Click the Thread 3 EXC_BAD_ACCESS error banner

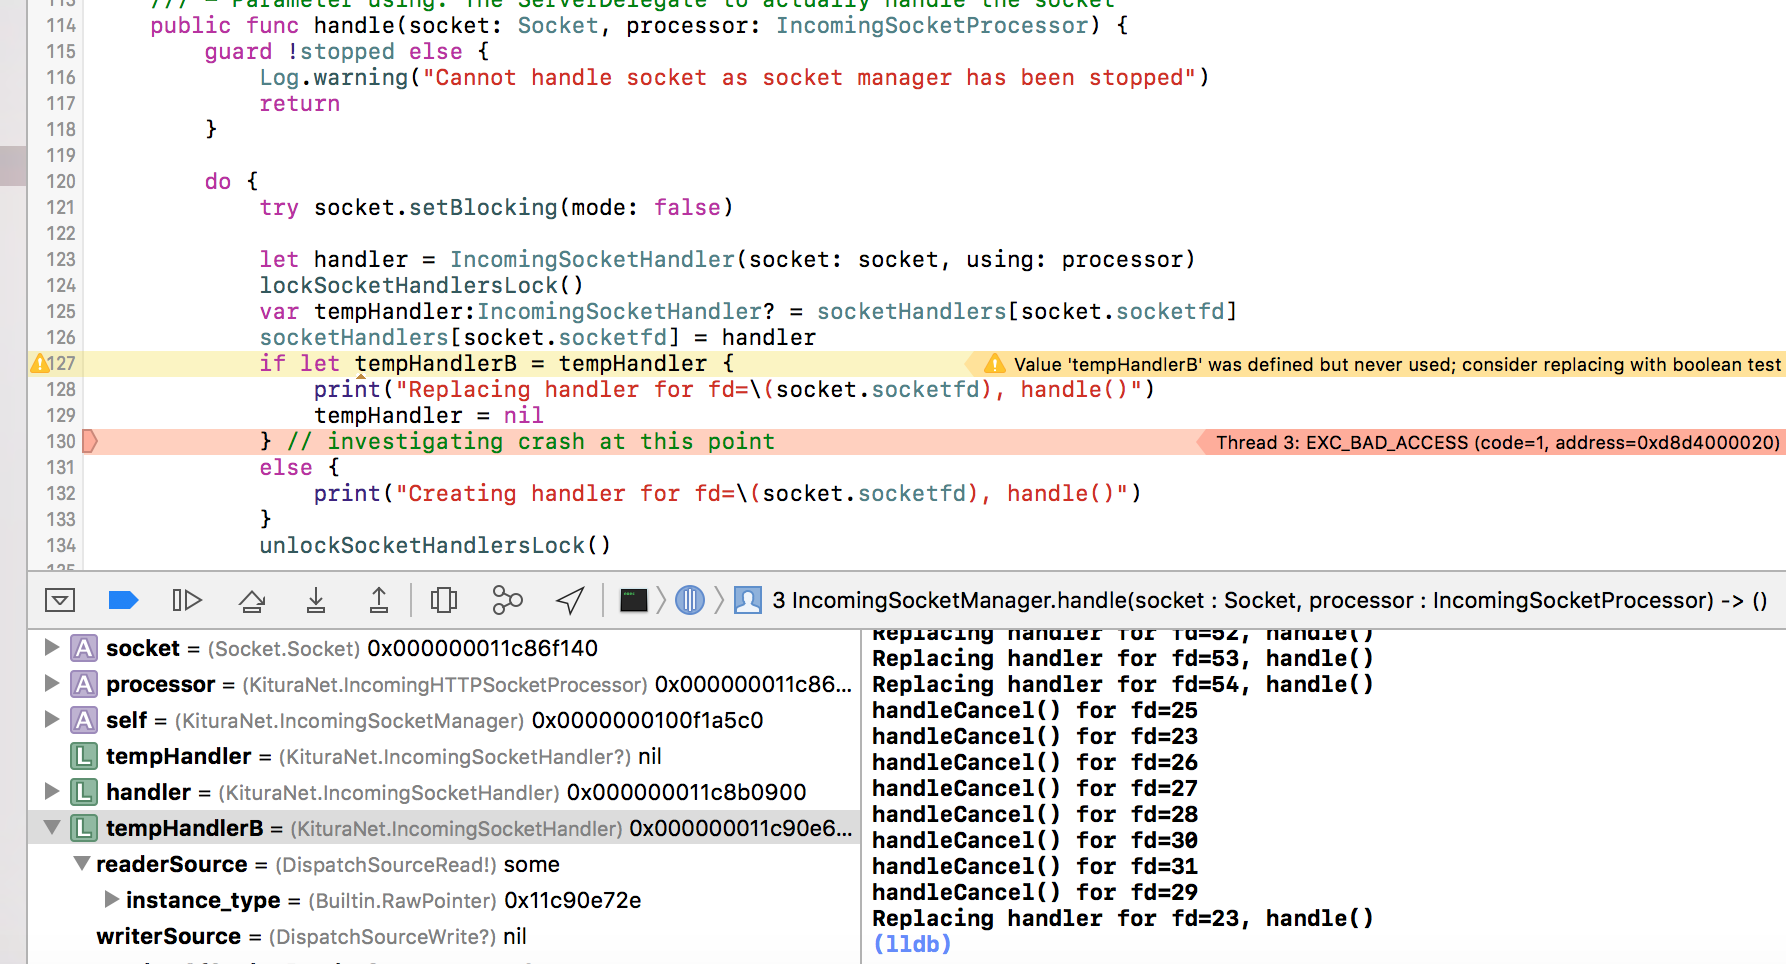click(x=1490, y=442)
